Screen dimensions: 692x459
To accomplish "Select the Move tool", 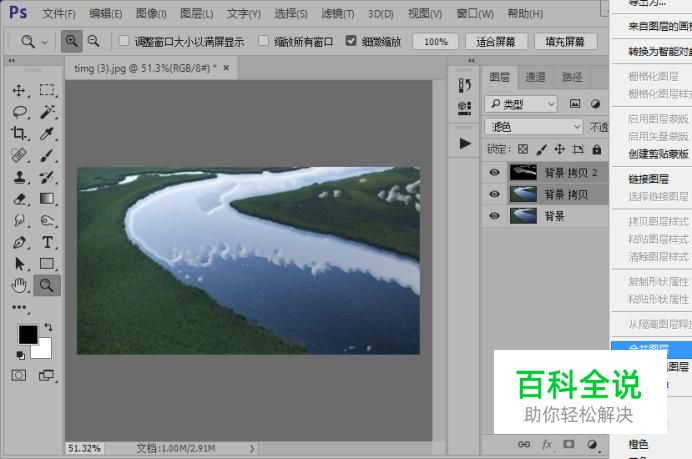I will coord(19,90).
